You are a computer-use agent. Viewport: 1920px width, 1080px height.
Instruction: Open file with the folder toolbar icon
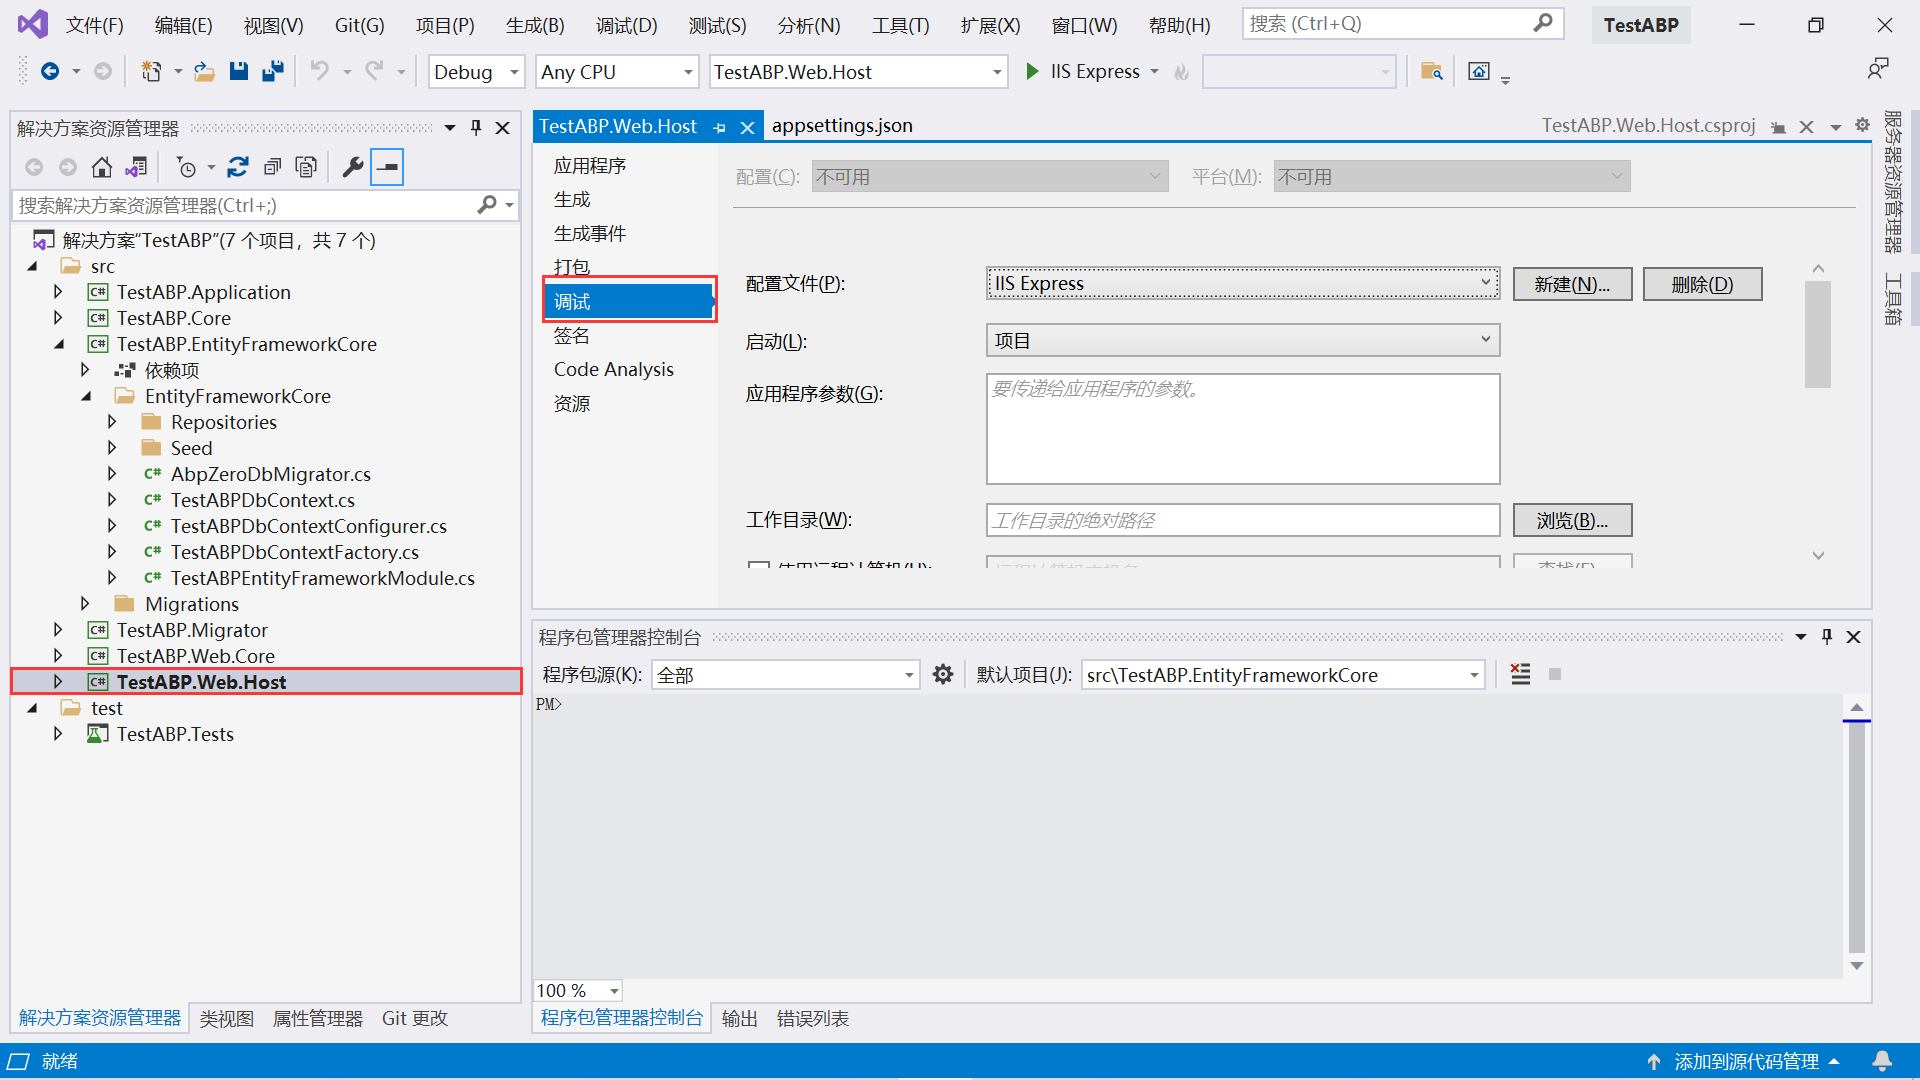pyautogui.click(x=204, y=71)
